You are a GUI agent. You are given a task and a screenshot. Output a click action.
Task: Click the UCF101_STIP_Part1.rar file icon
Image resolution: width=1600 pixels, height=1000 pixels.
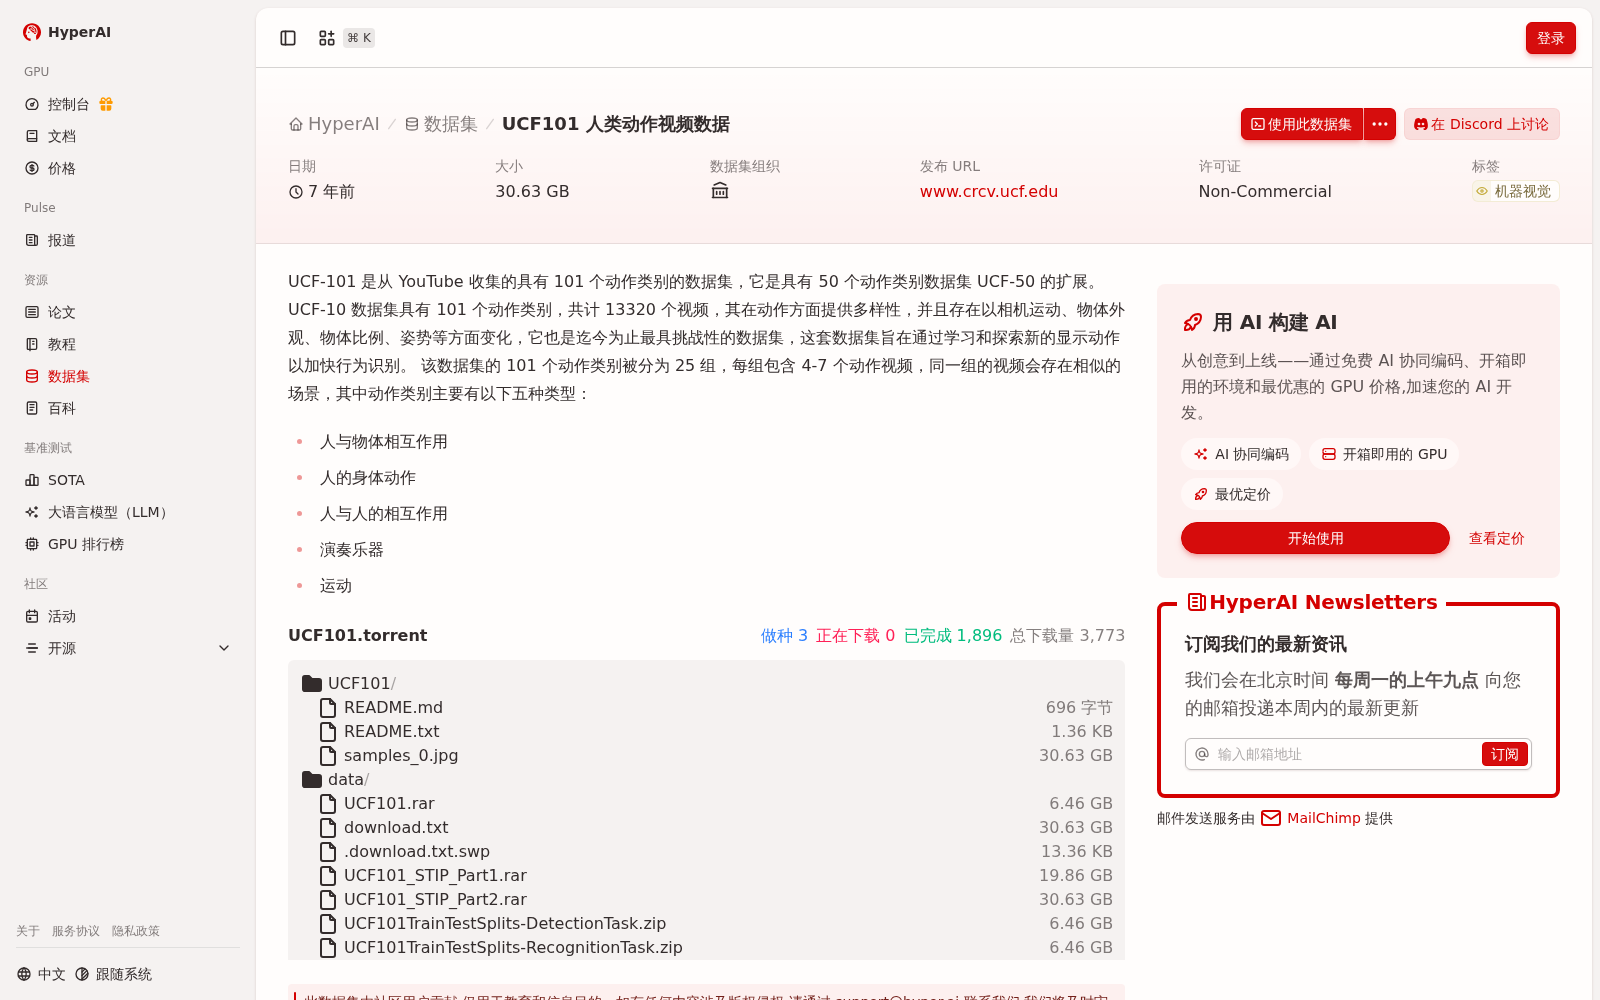coord(328,875)
